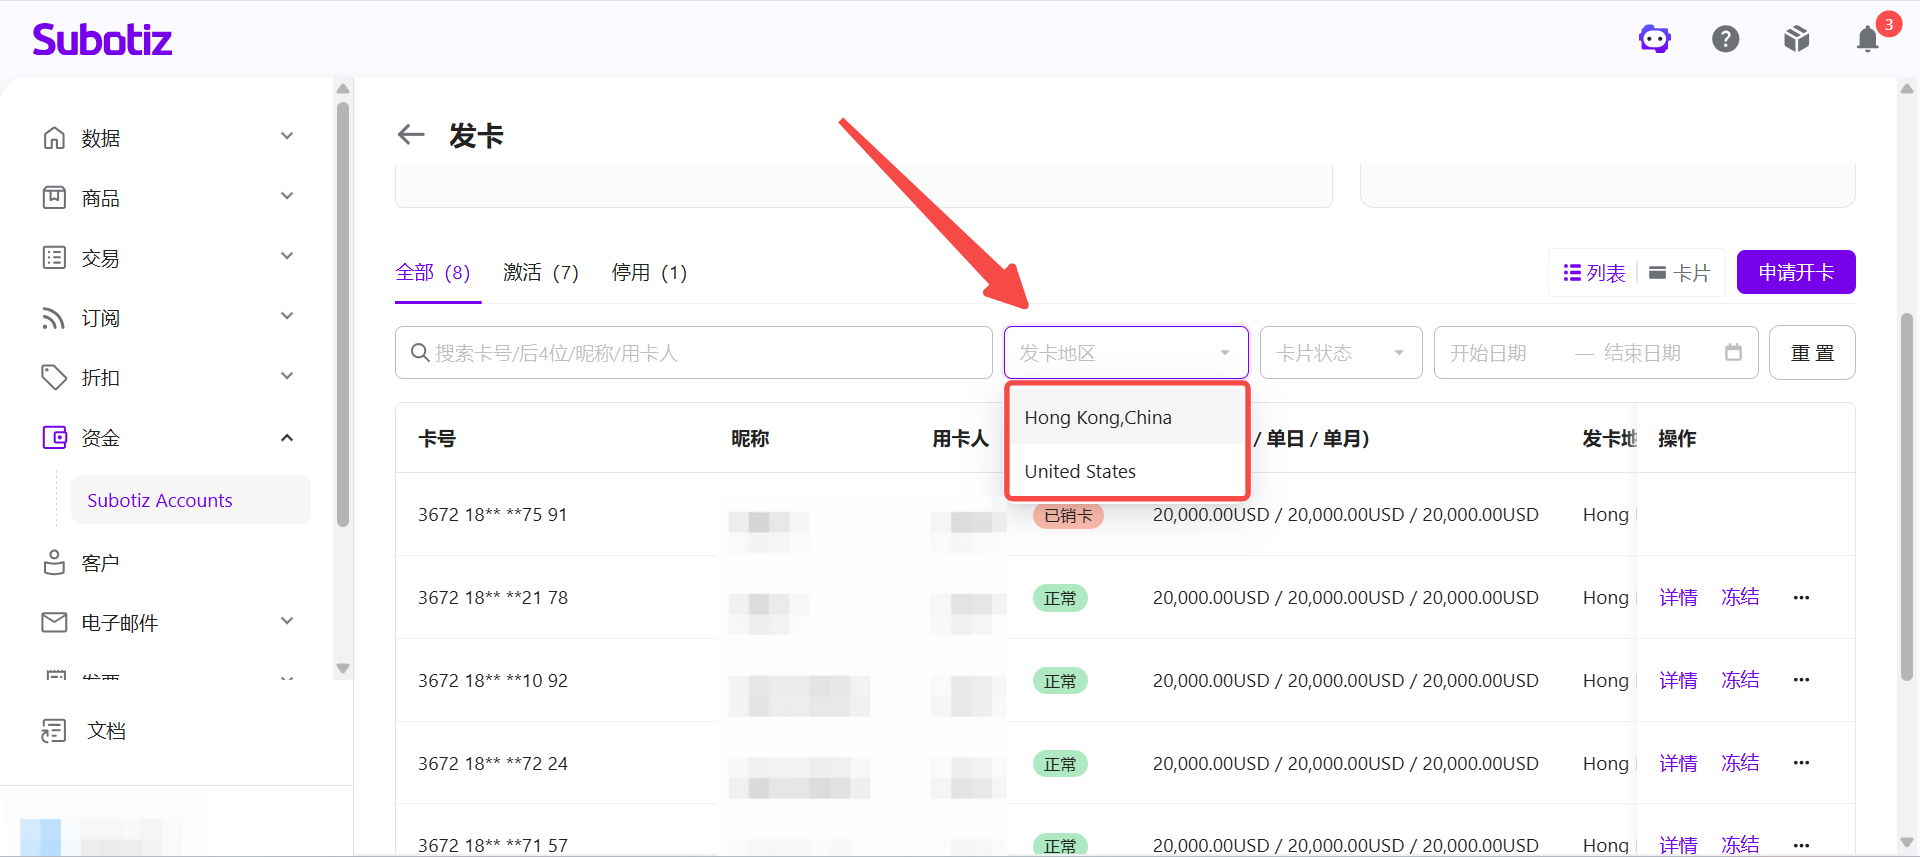Click 冻结 for card ending 72 24
1920x857 pixels.
1740,763
